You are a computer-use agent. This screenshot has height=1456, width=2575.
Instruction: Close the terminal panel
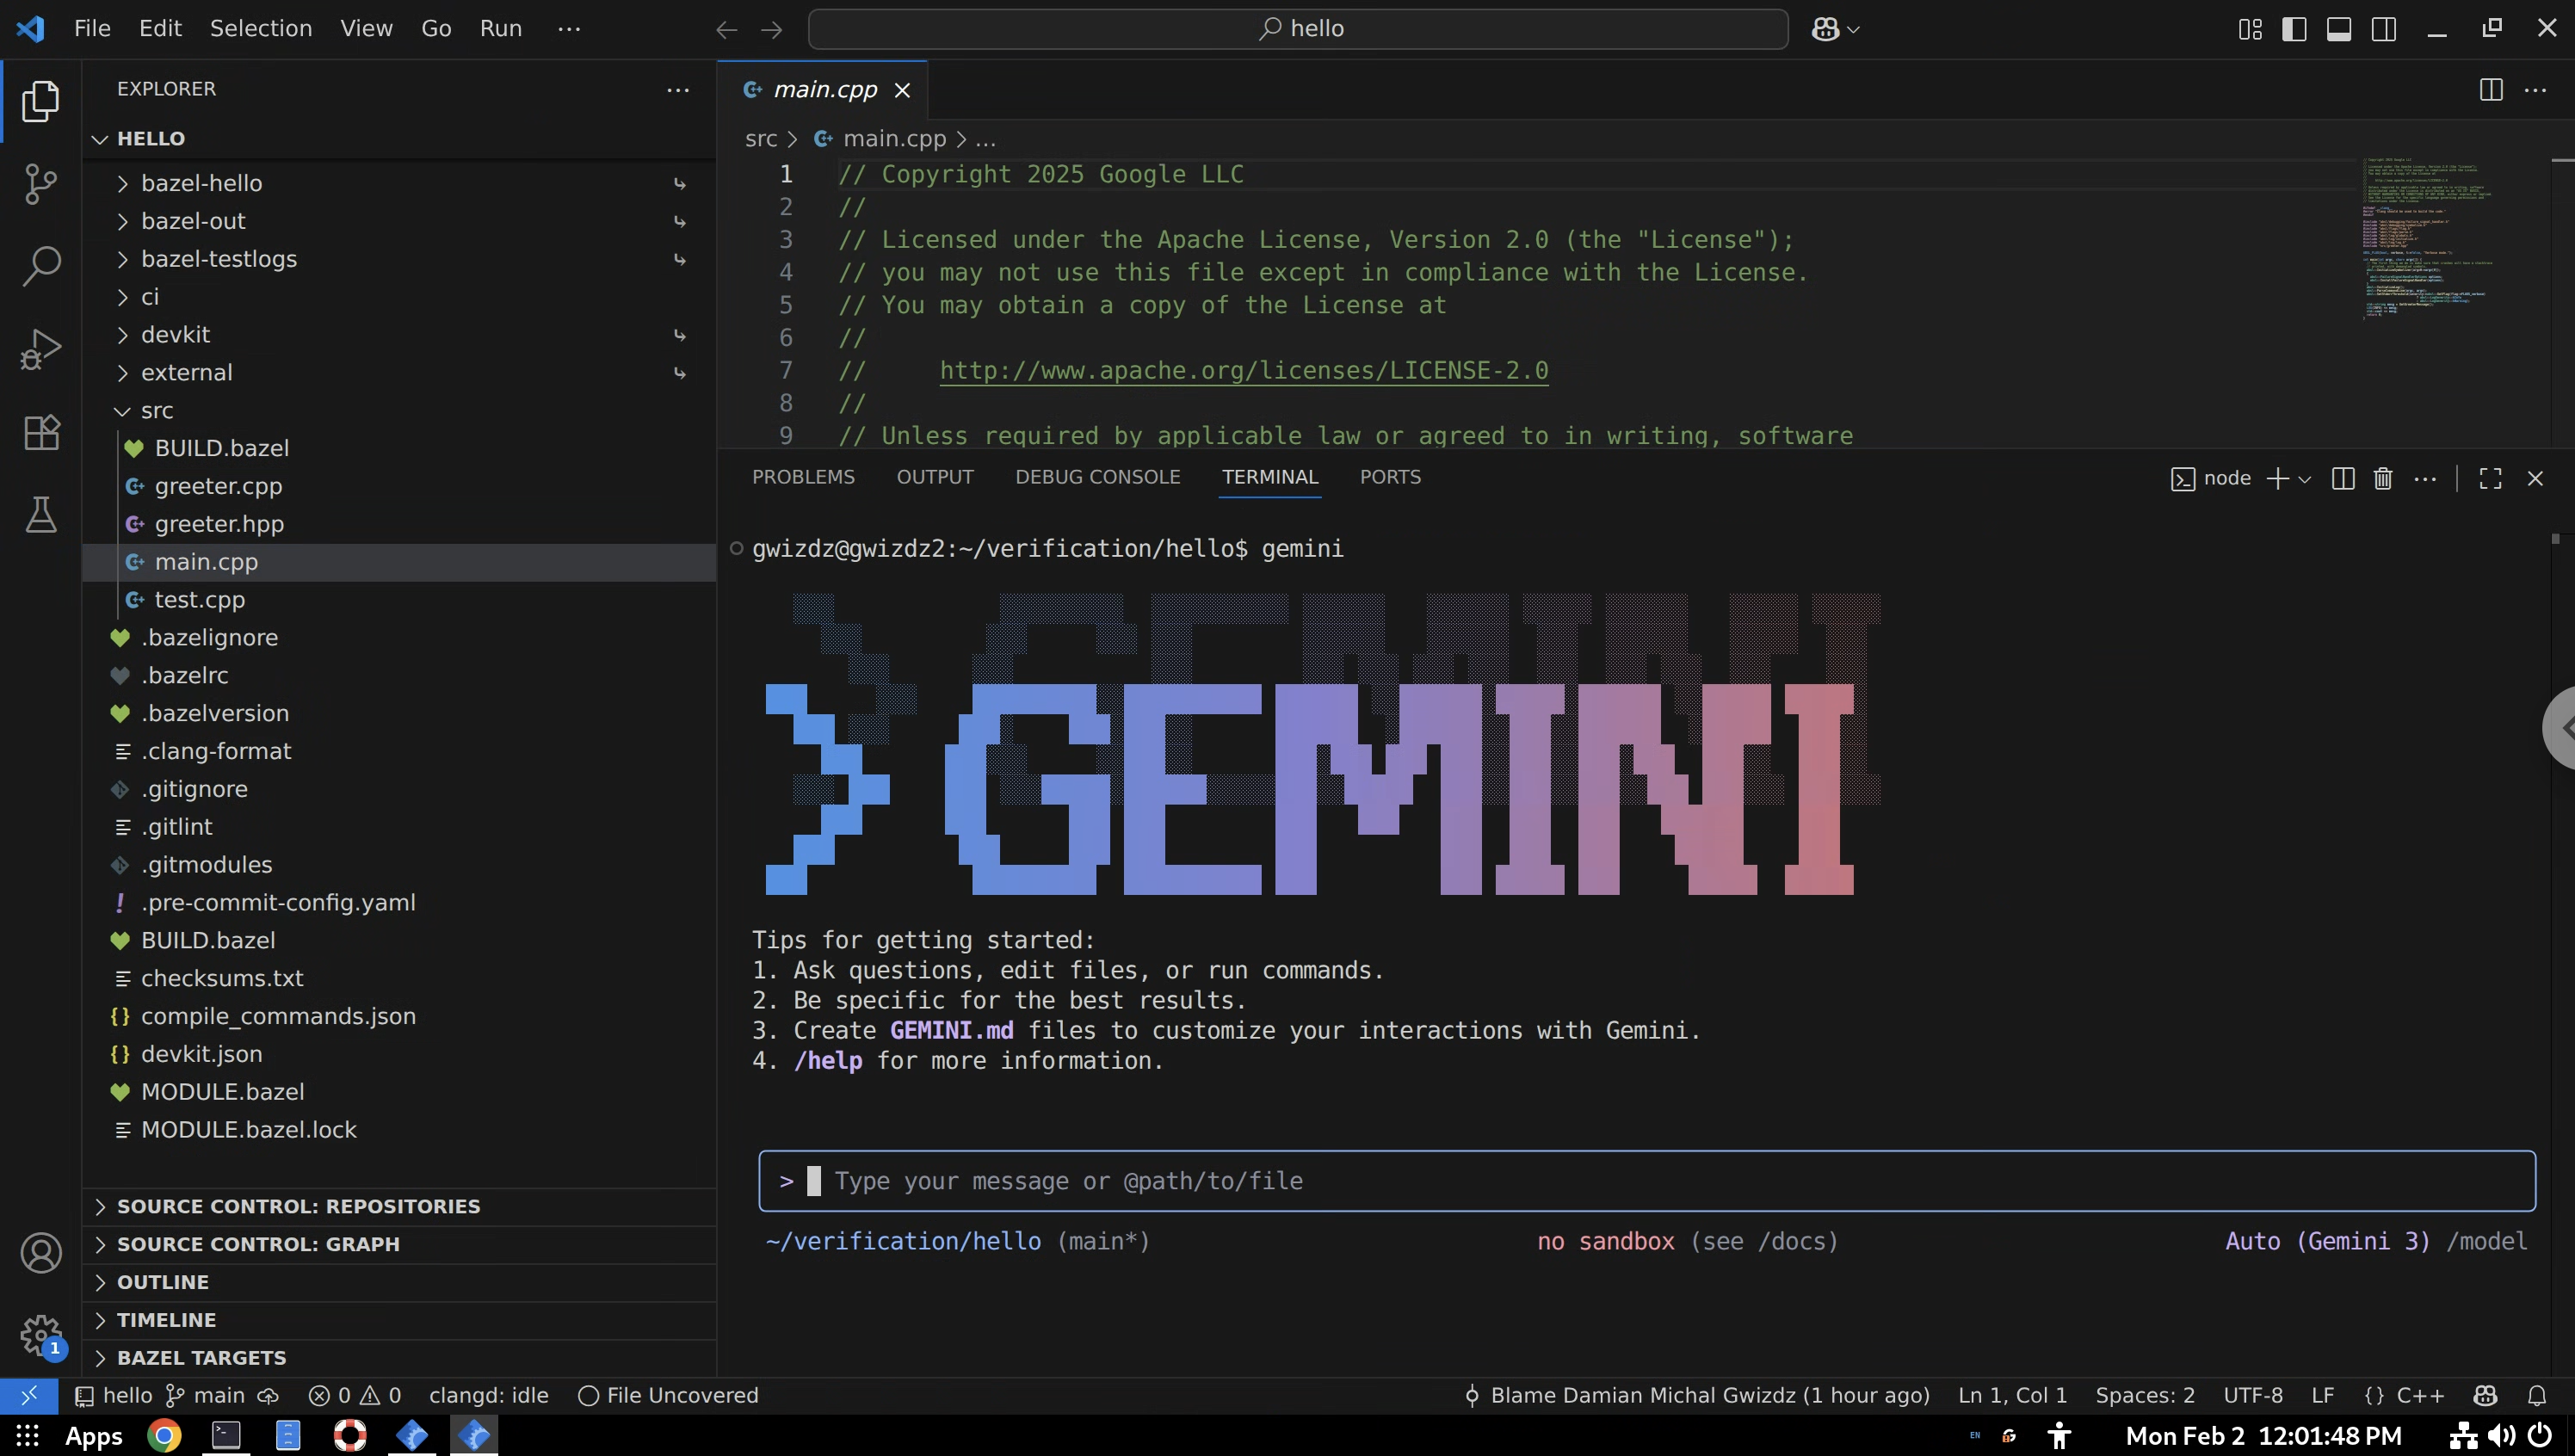(2535, 479)
